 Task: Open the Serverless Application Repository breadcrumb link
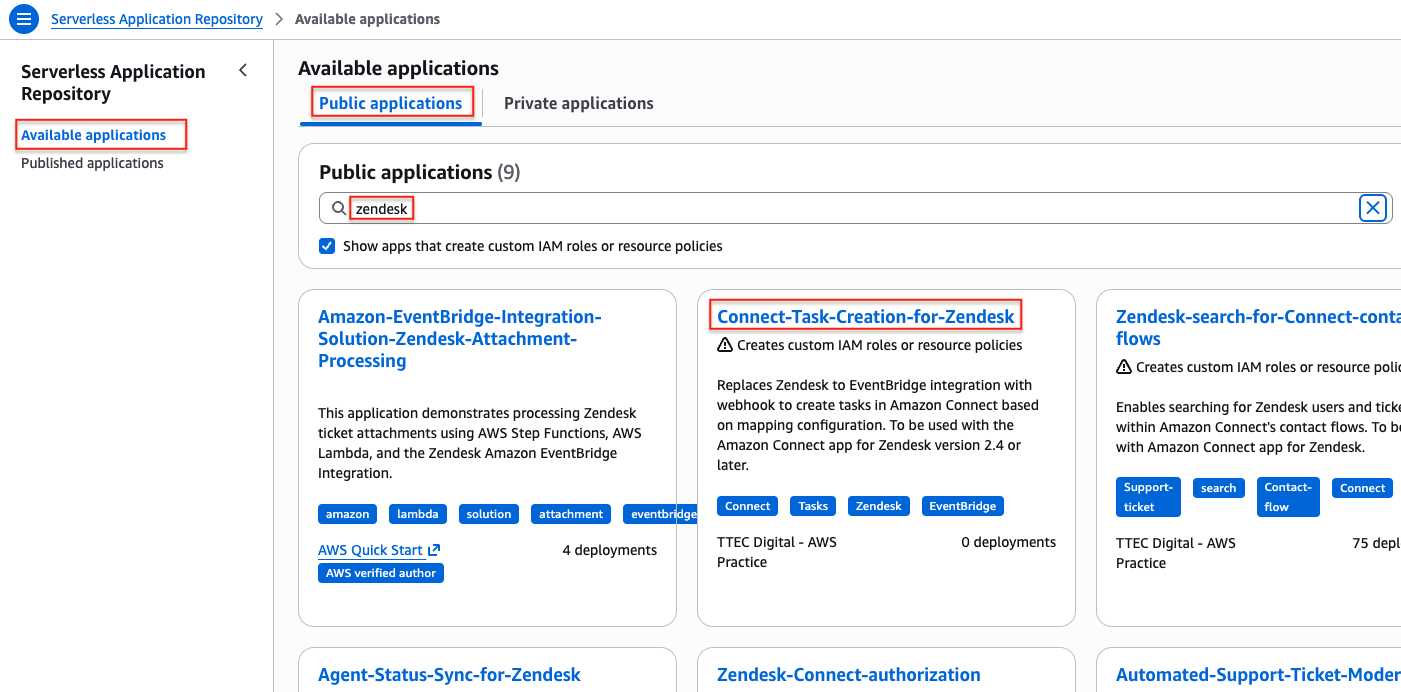pyautogui.click(x=157, y=19)
